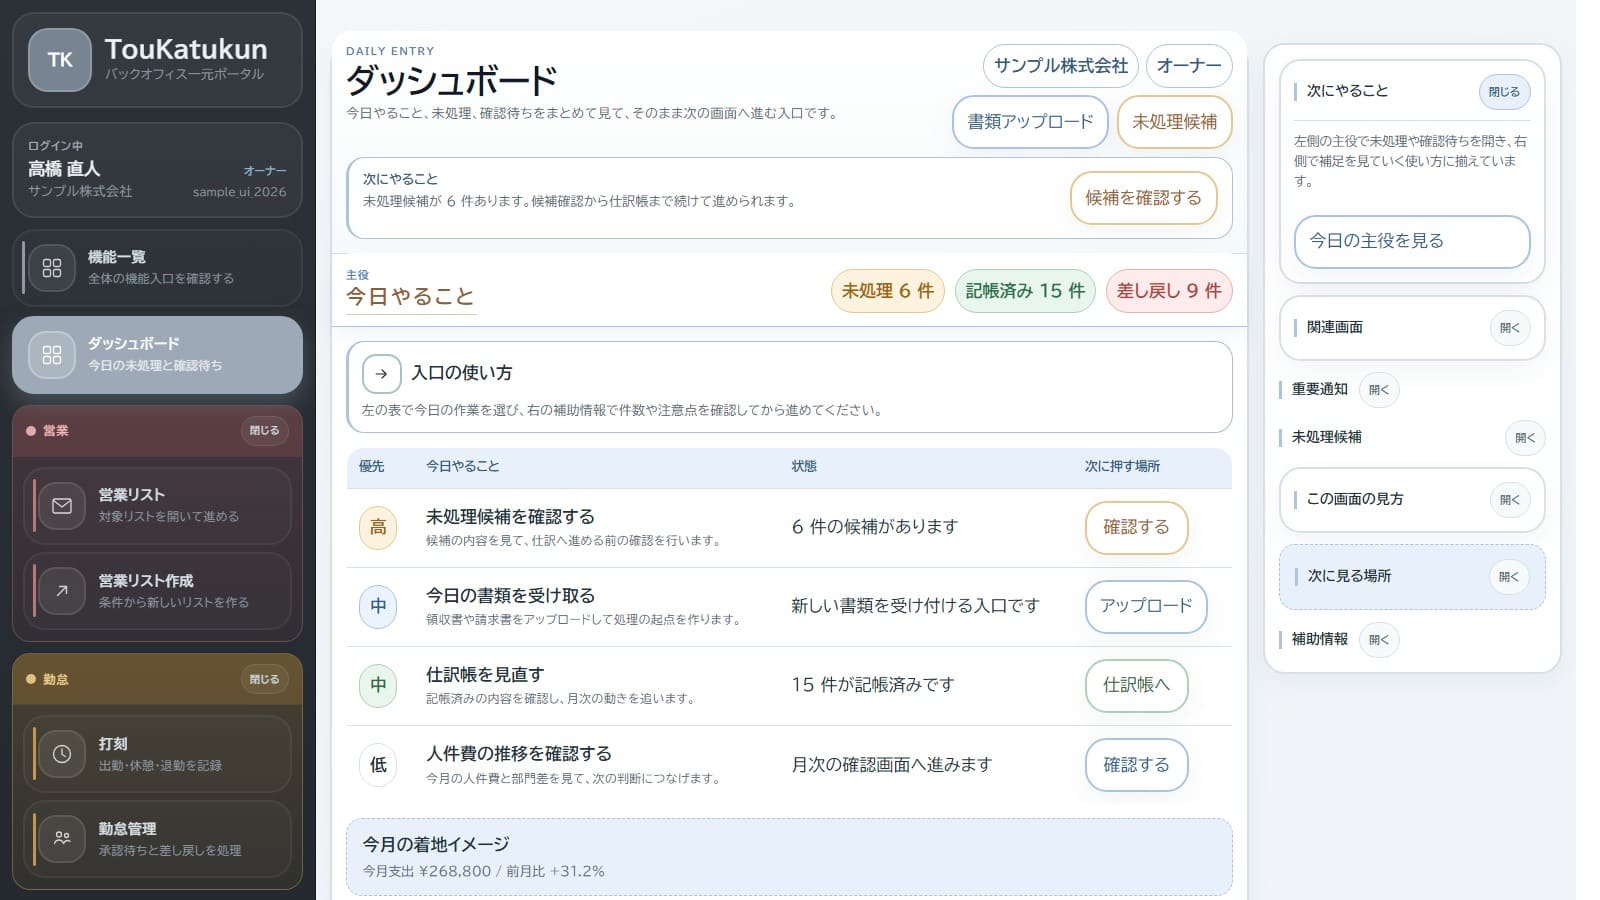This screenshot has width=1600, height=900.
Task: Click the 入口の使い方 heading
Action: (x=462, y=373)
